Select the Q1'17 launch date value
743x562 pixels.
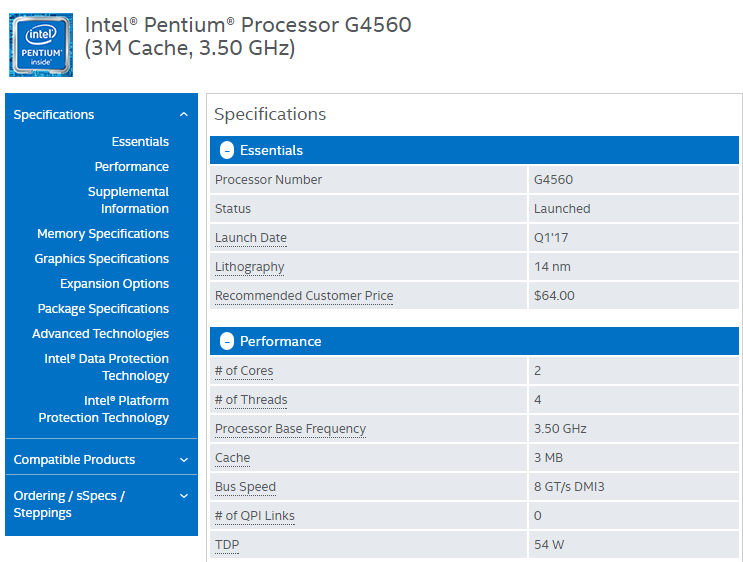(551, 238)
